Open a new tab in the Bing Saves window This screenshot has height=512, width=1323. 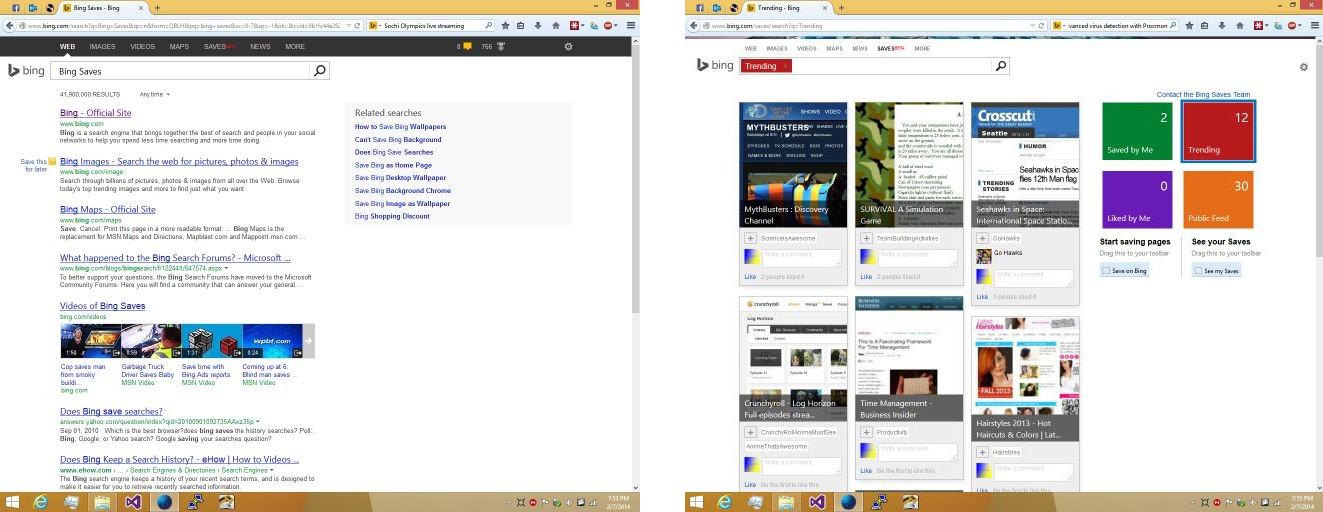click(157, 7)
